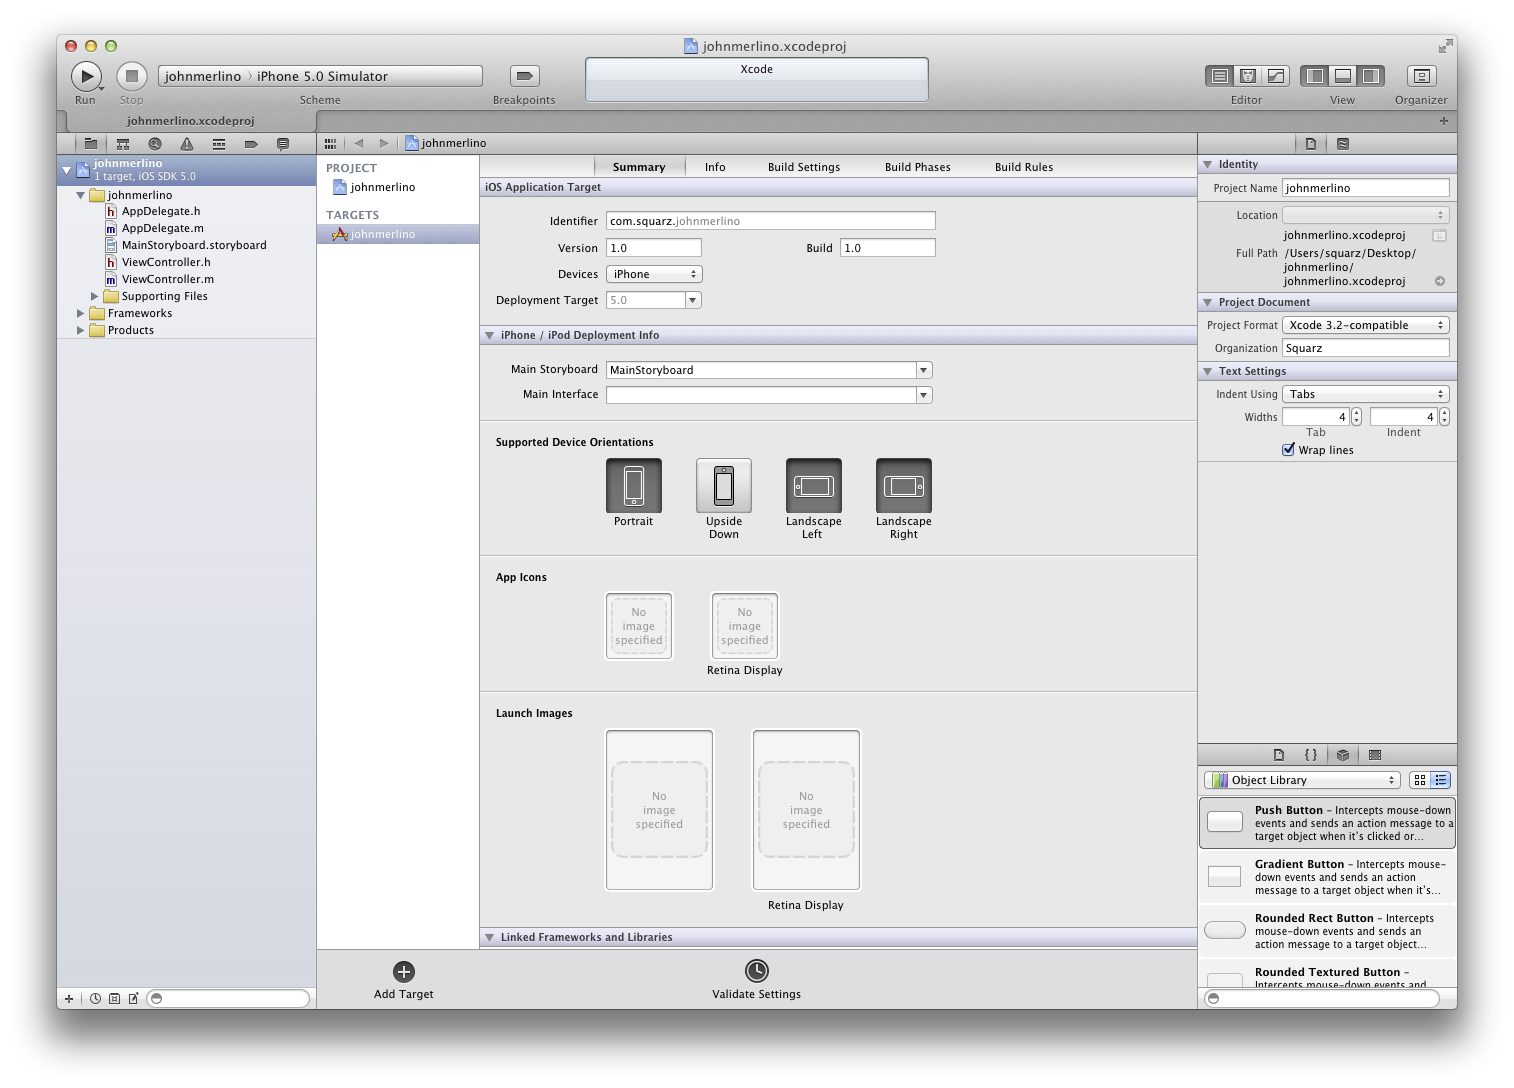Image resolution: width=1514 pixels, height=1088 pixels.
Task: Open the Build Settings tab
Action: 804,167
